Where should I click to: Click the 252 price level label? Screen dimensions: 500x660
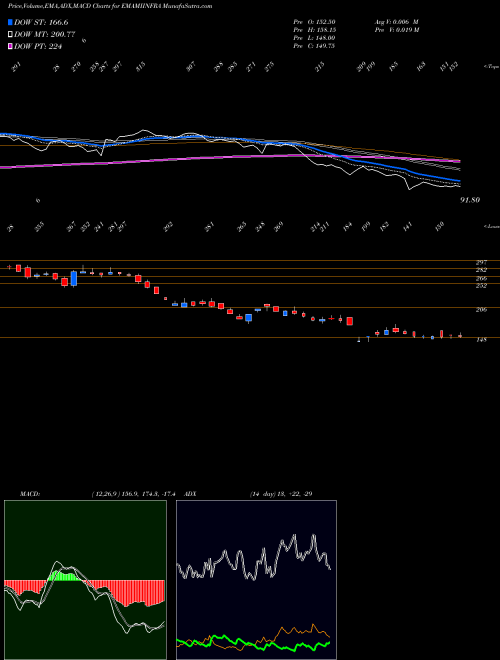coord(481,286)
